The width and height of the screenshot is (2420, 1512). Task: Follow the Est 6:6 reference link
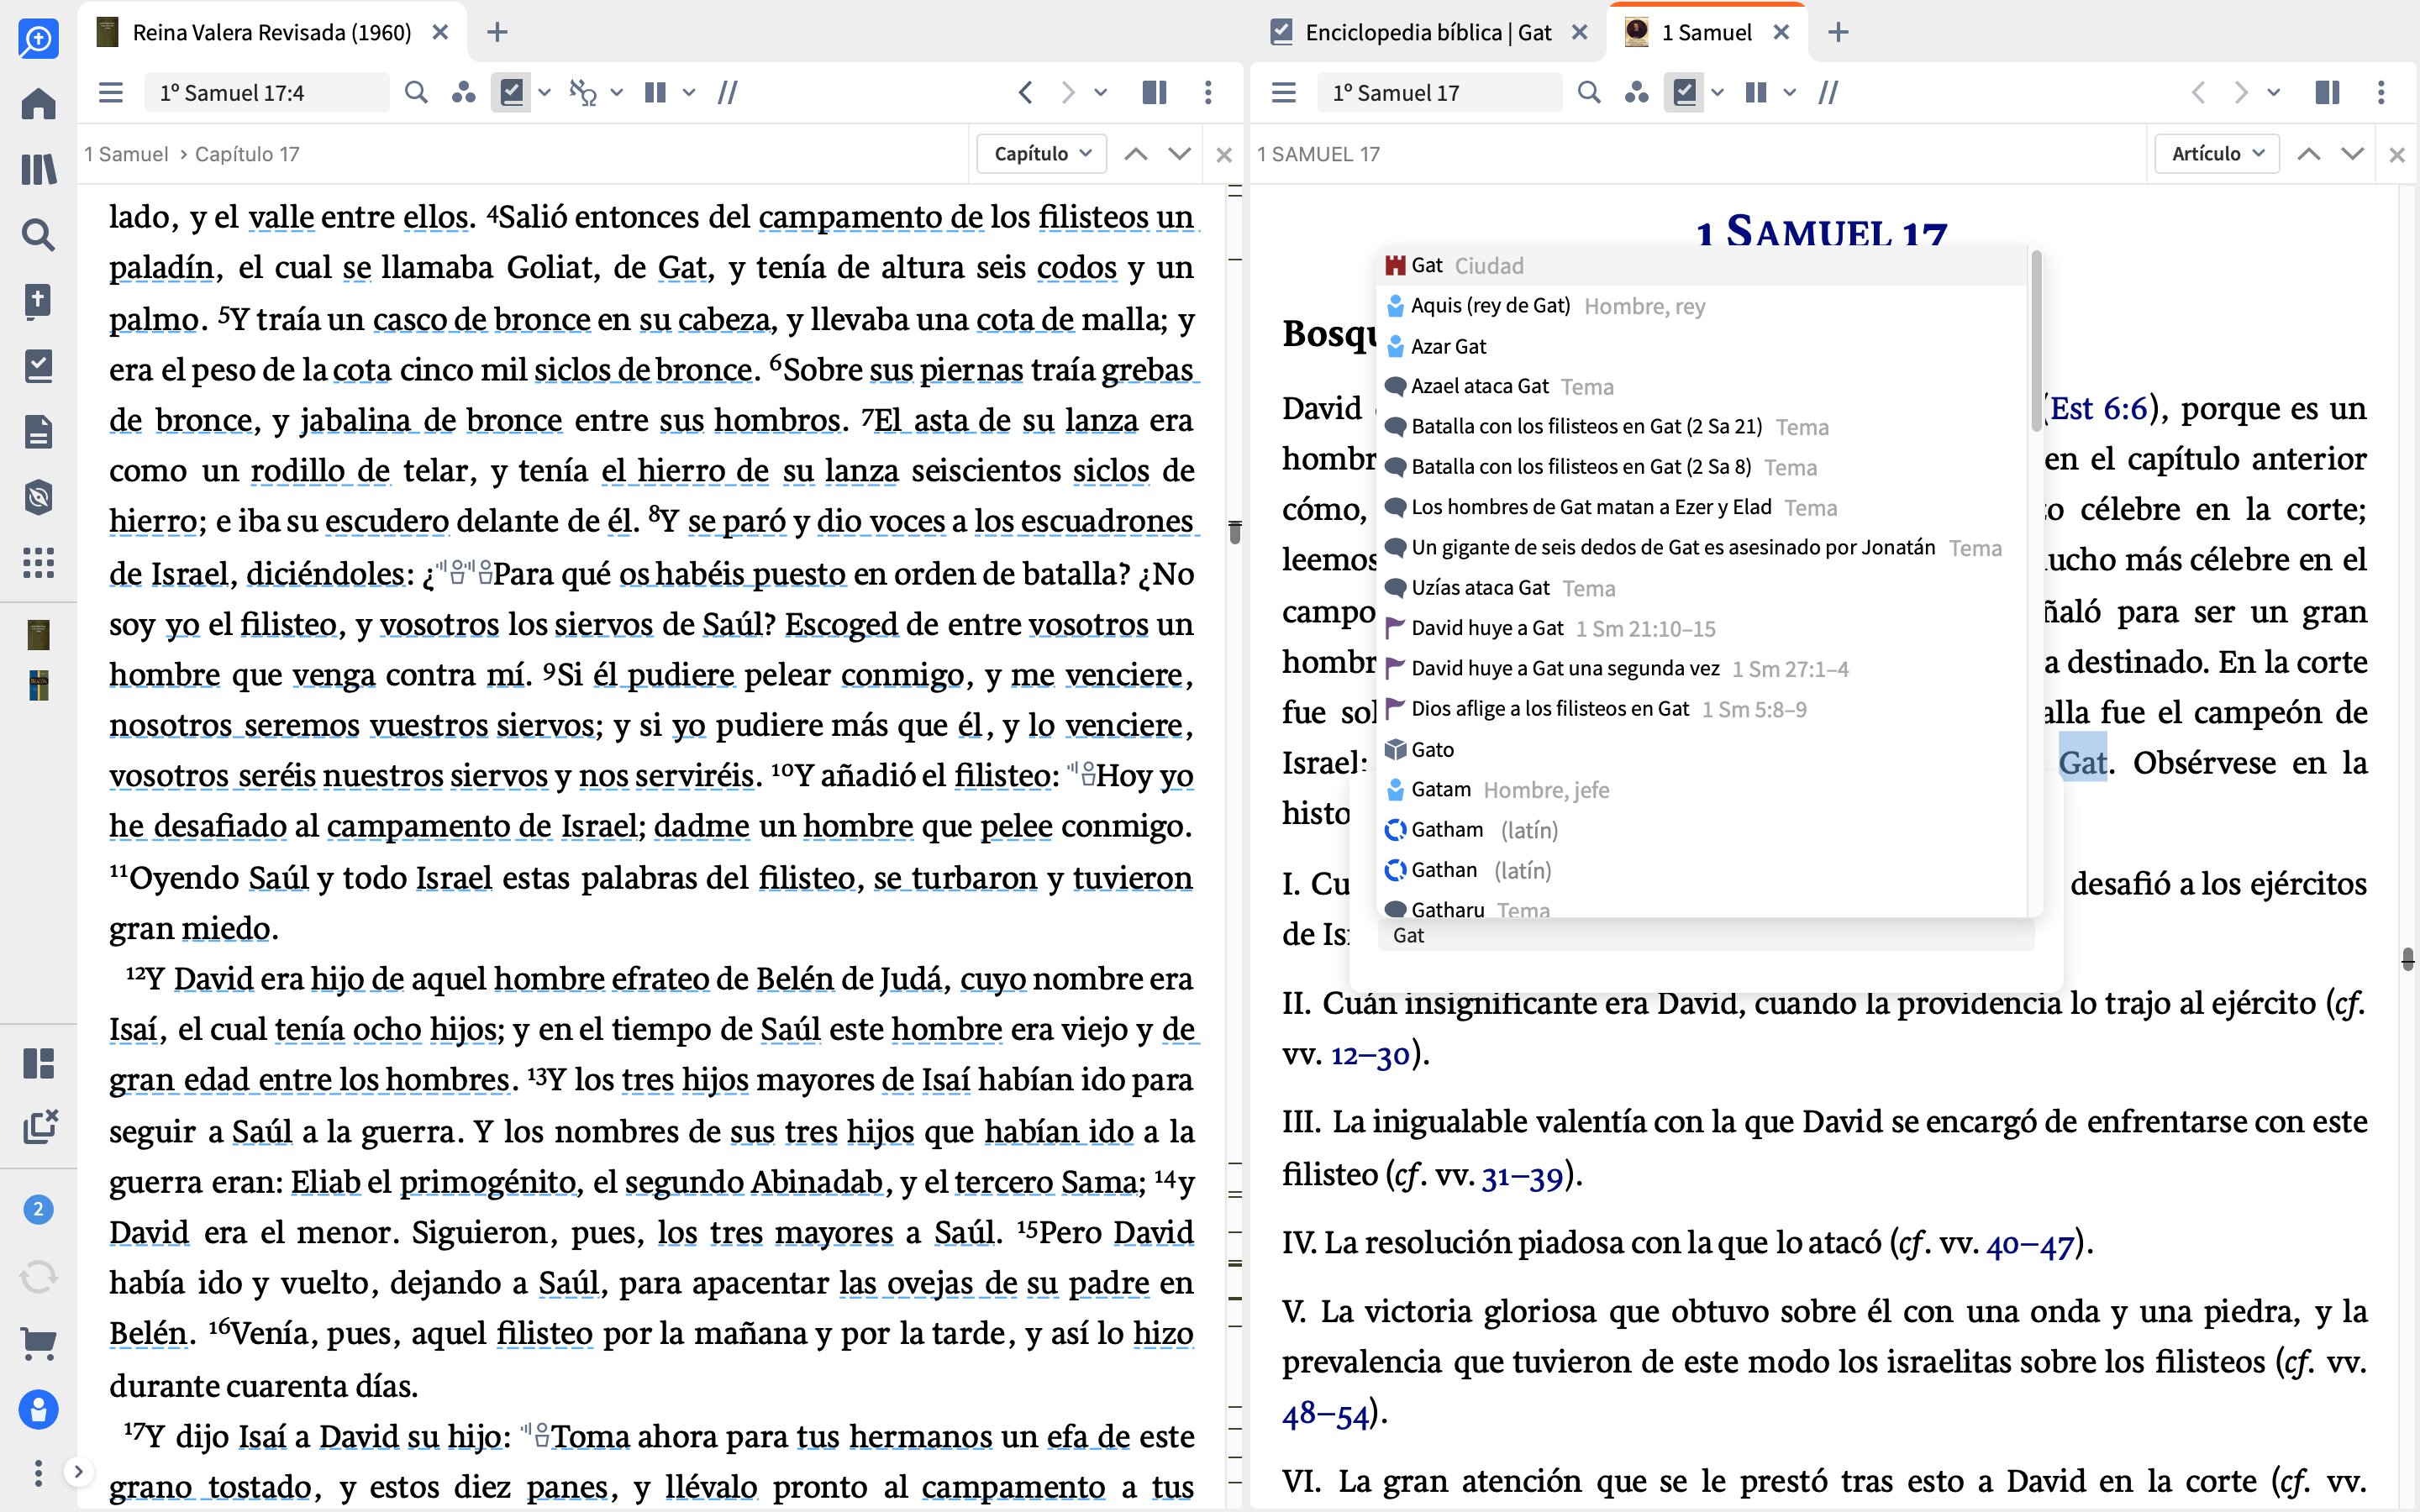pos(2098,408)
